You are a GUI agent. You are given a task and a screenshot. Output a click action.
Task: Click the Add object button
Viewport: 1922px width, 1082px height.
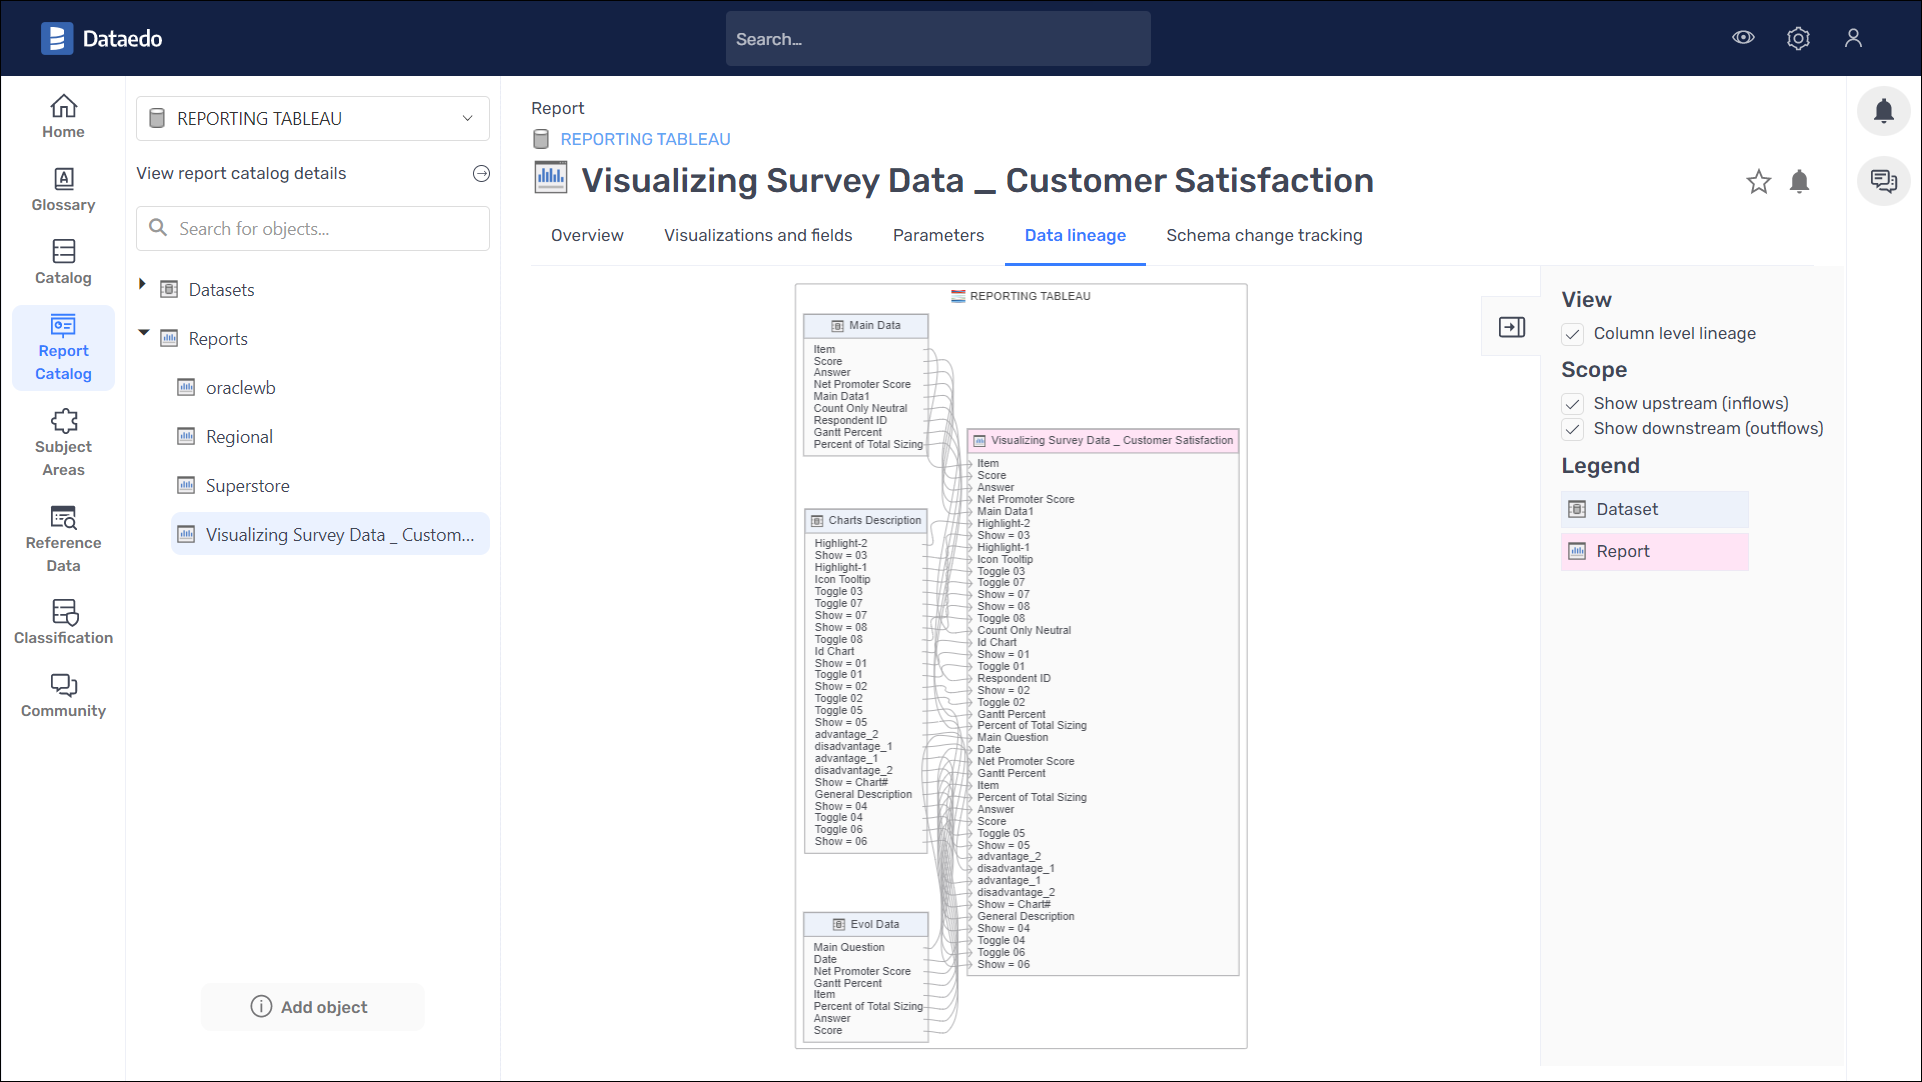312,1007
